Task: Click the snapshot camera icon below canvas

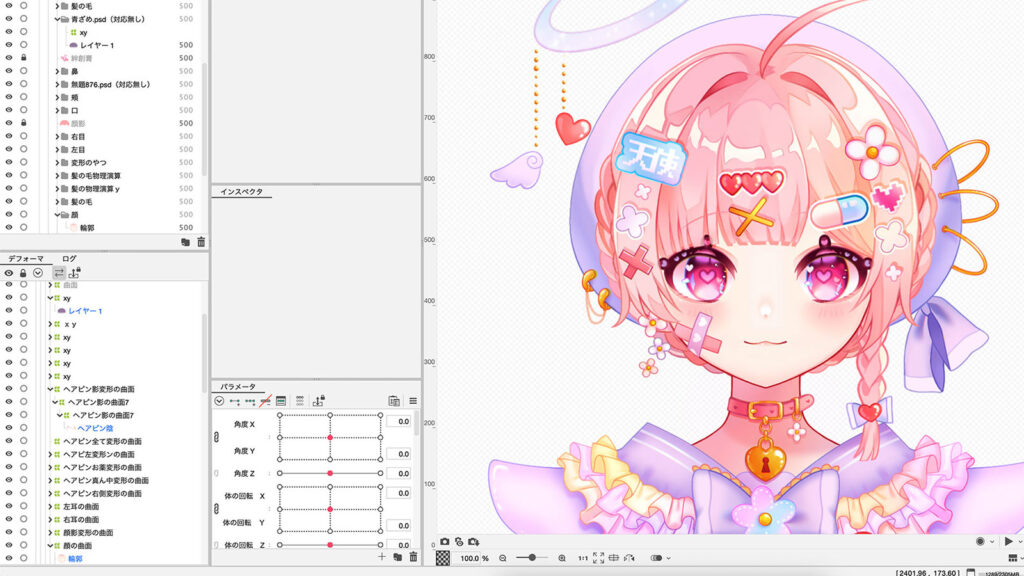Action: click(x=445, y=541)
